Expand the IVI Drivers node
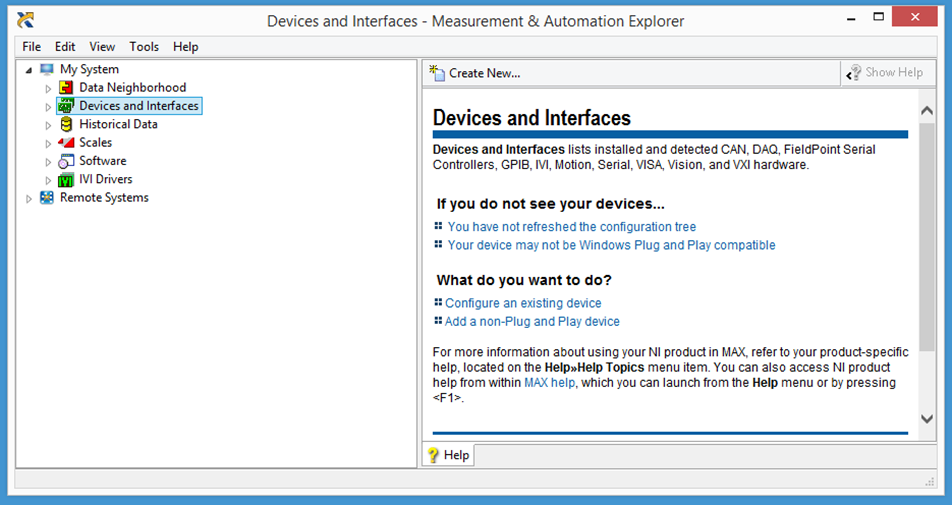 (48, 180)
